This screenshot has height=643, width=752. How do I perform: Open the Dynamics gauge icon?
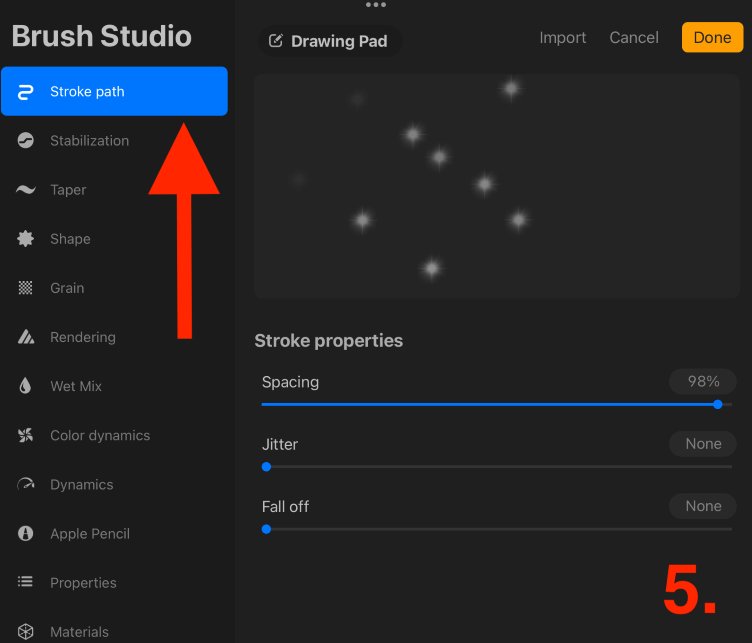(x=25, y=484)
